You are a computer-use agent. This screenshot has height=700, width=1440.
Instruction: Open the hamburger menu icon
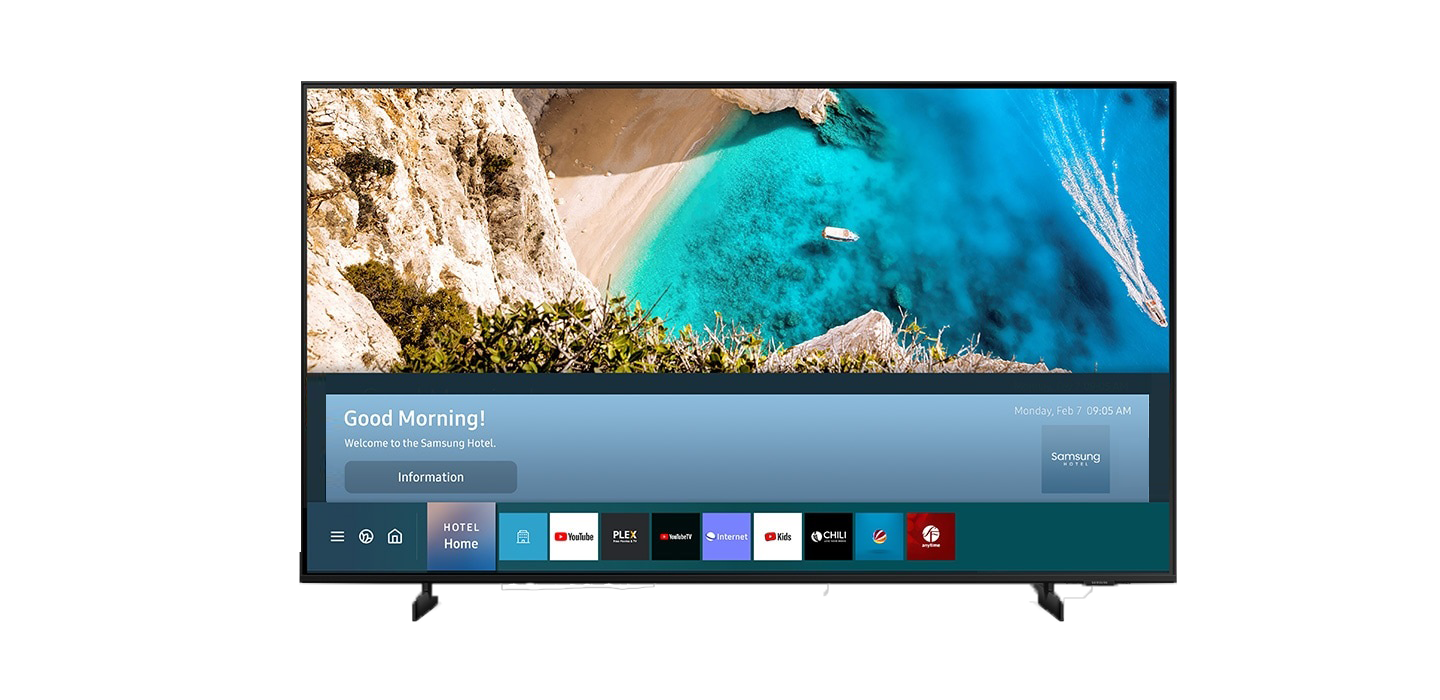[x=337, y=537]
